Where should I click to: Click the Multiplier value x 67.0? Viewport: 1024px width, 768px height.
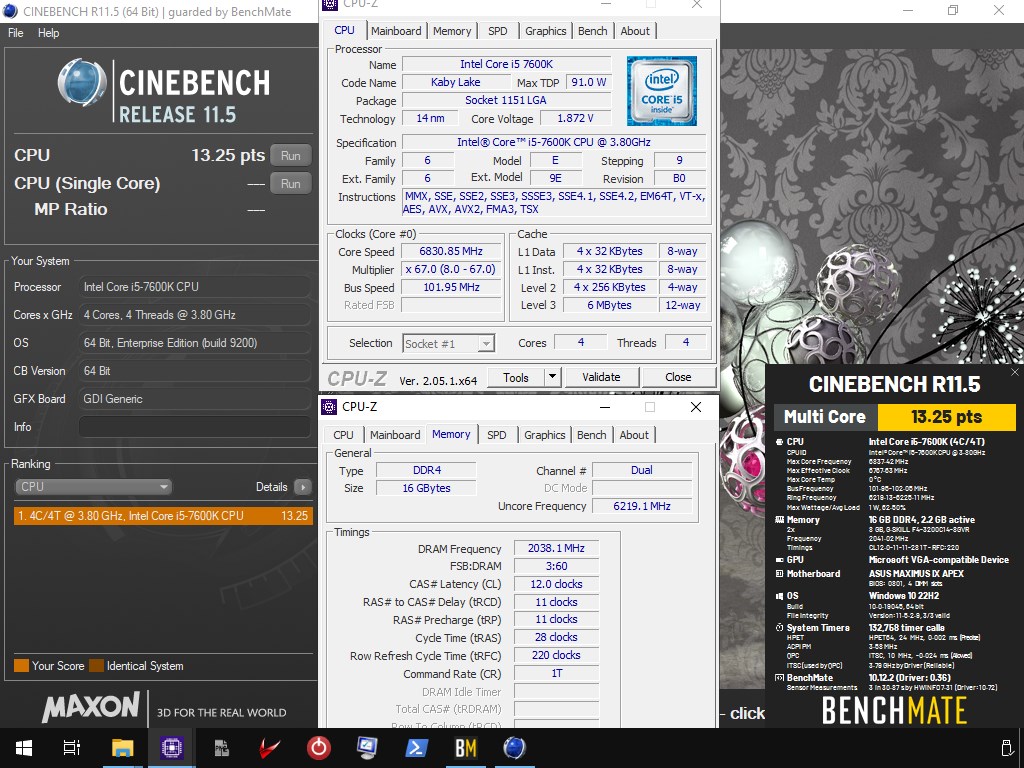click(x=451, y=270)
